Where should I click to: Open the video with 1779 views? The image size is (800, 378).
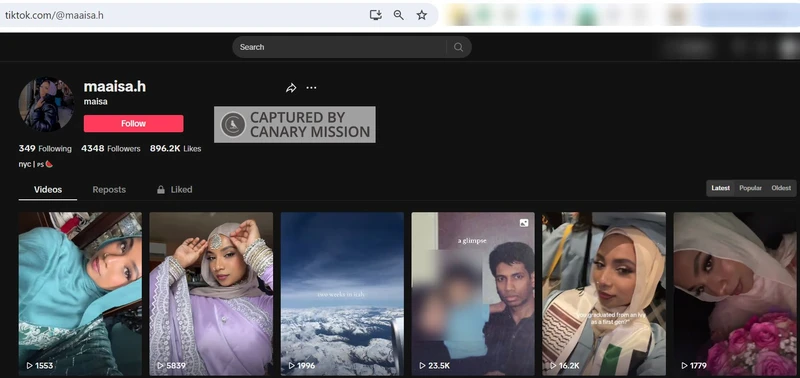point(735,294)
